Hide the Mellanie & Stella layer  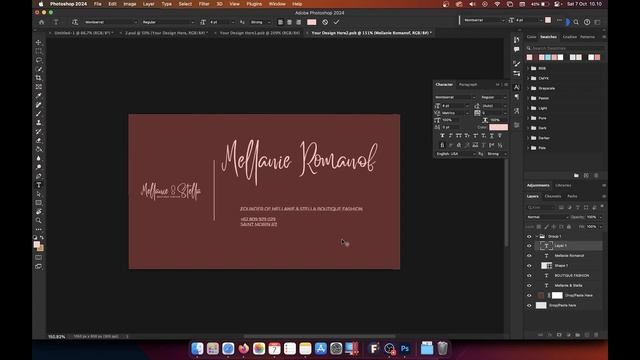pyautogui.click(x=529, y=285)
